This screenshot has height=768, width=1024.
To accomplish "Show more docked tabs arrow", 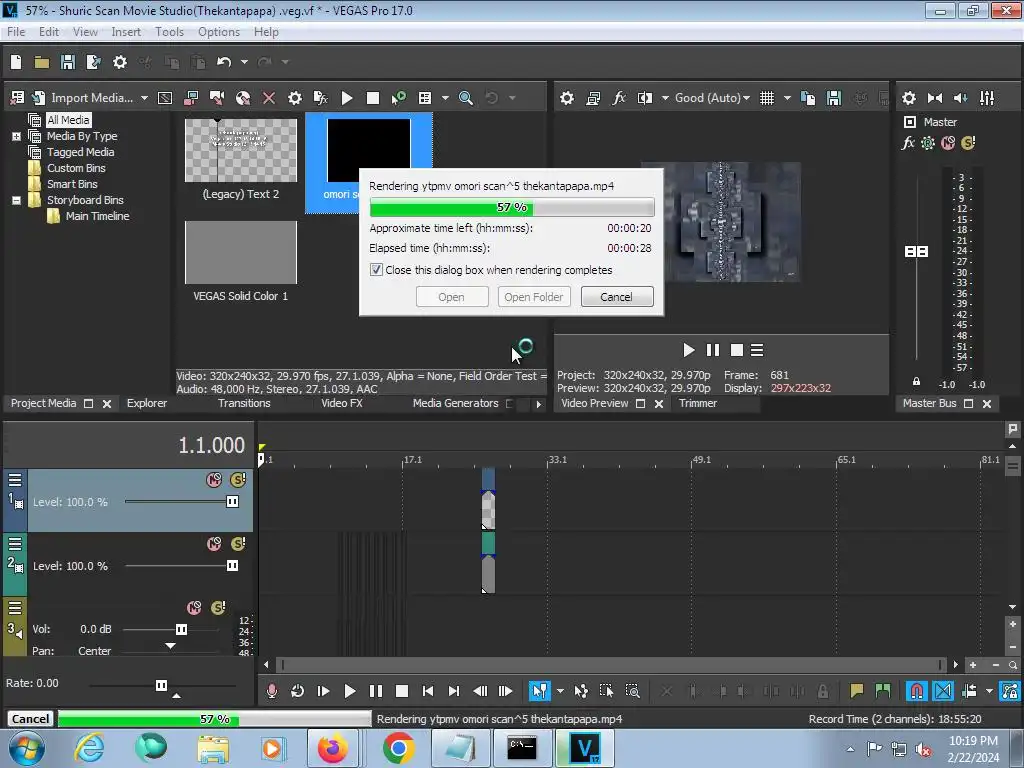I will coord(538,404).
